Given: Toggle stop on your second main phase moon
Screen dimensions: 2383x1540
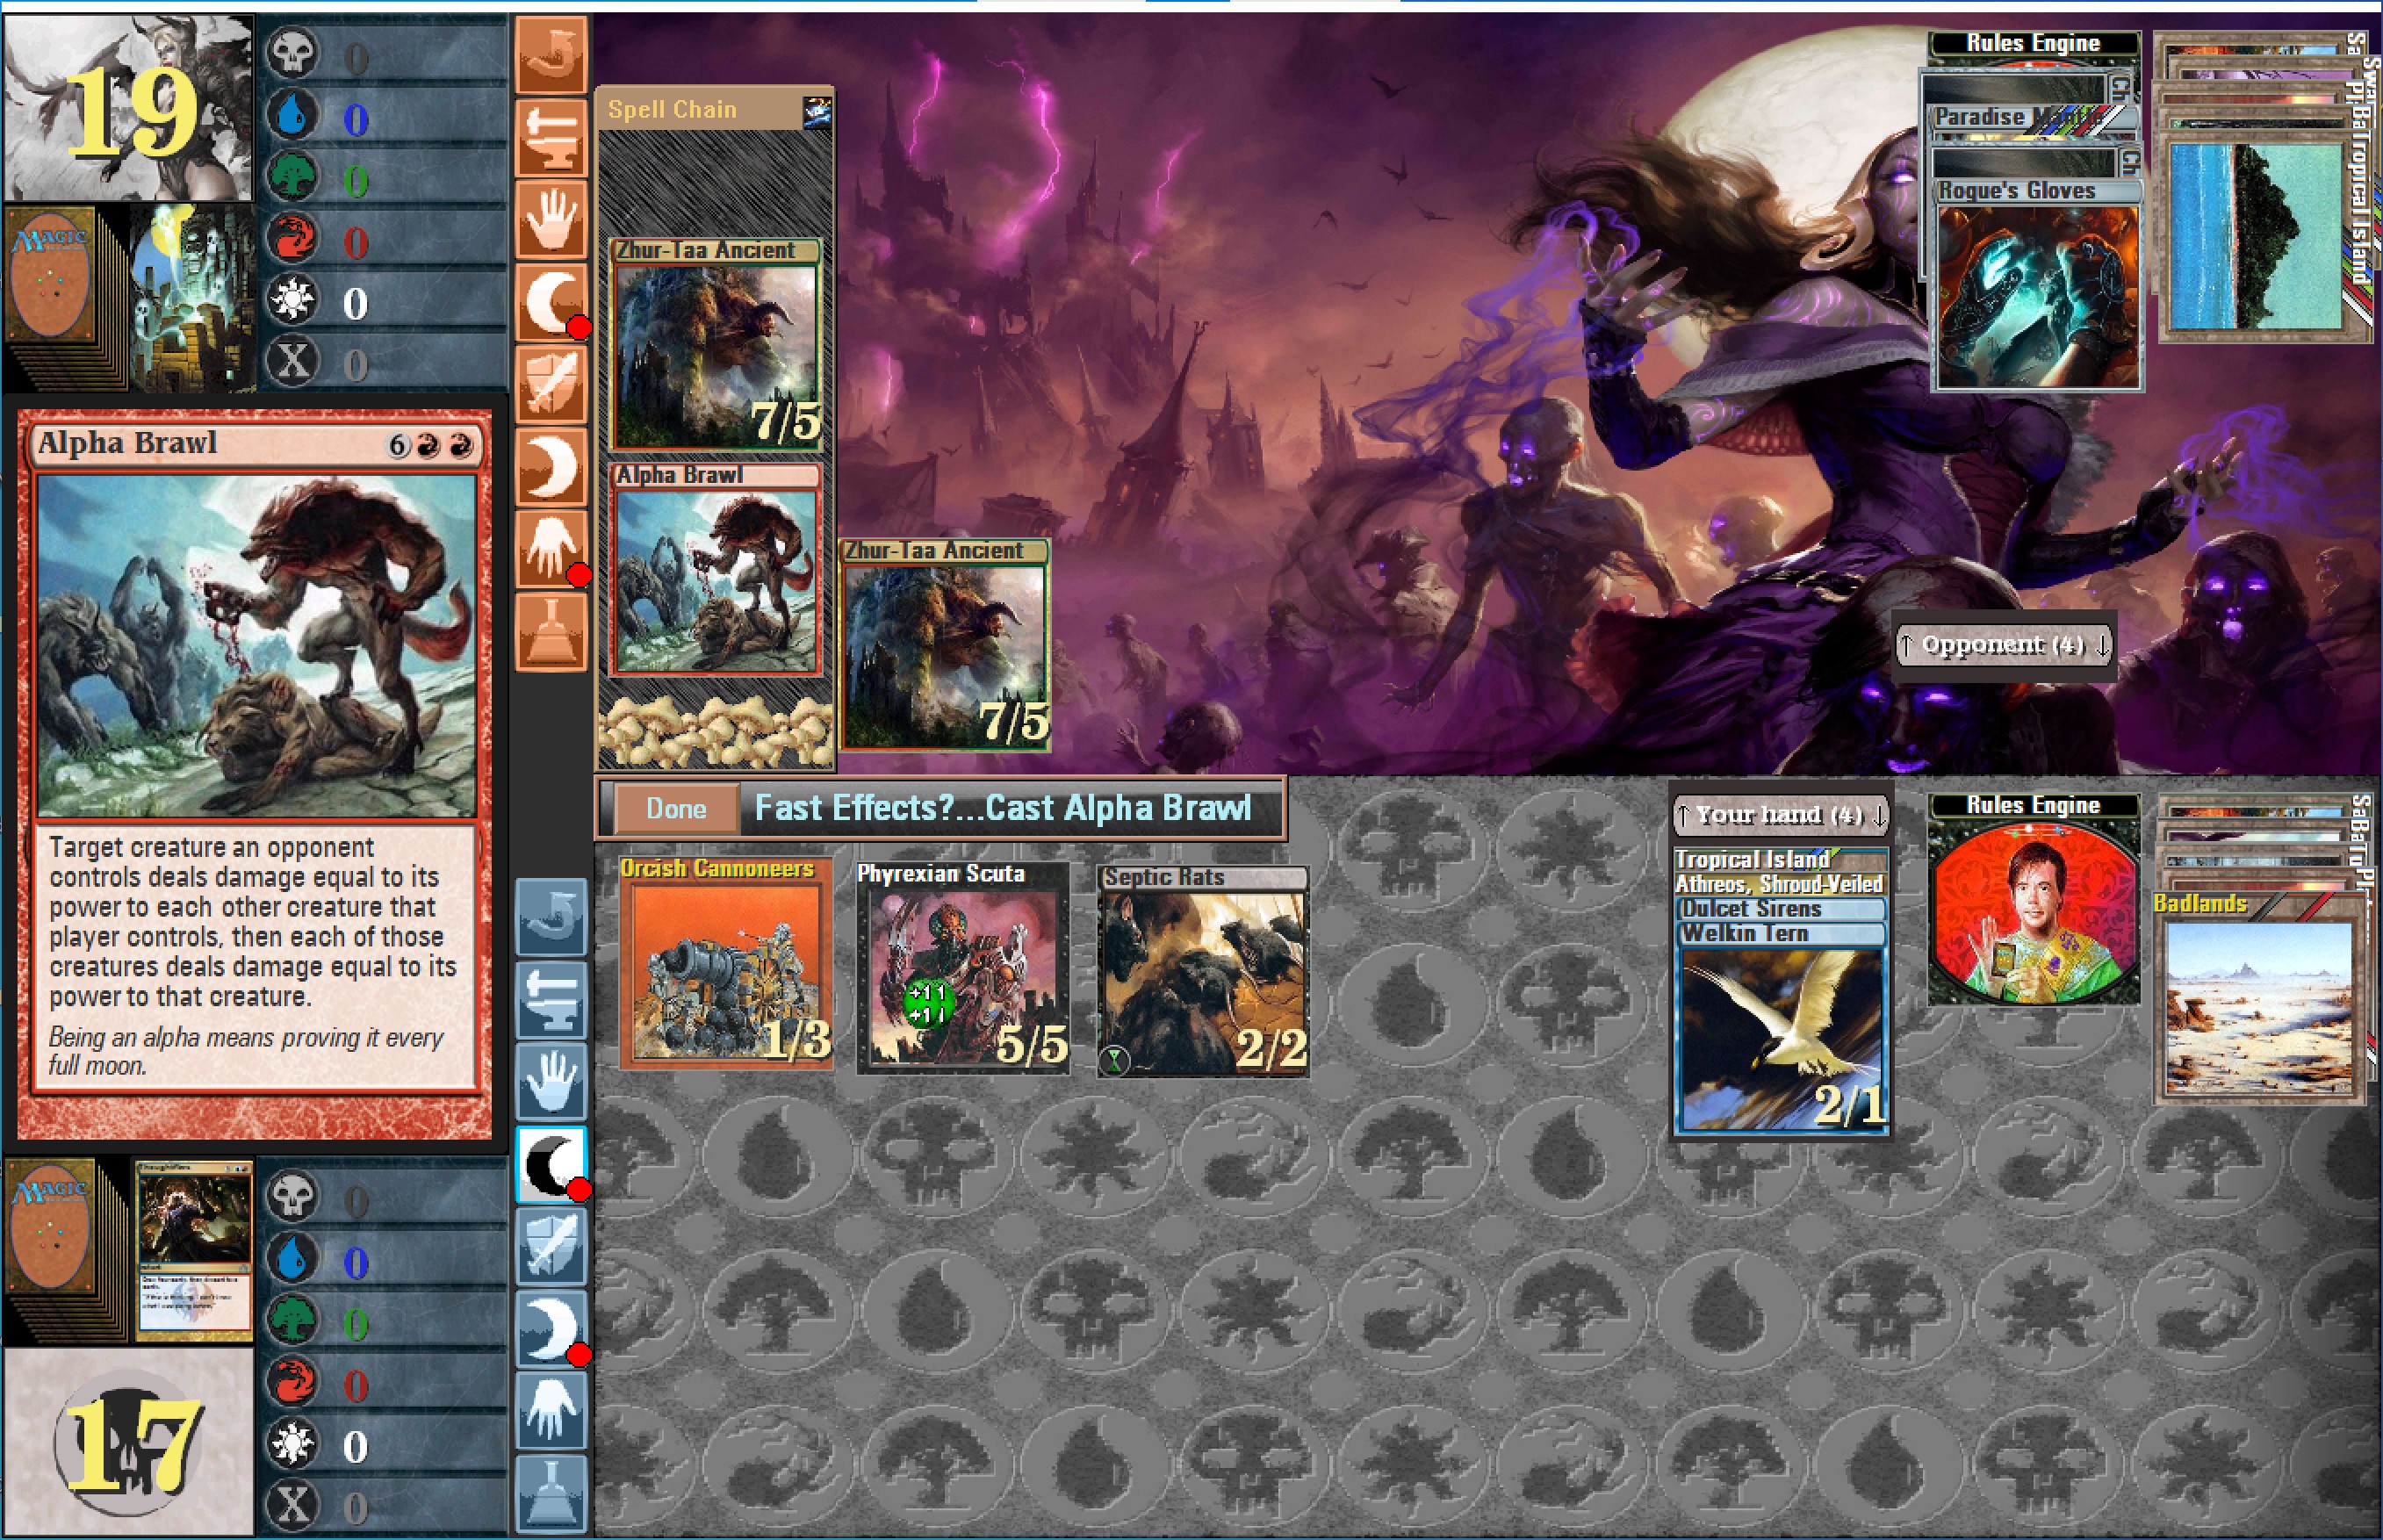Looking at the screenshot, I should tap(551, 1329).
